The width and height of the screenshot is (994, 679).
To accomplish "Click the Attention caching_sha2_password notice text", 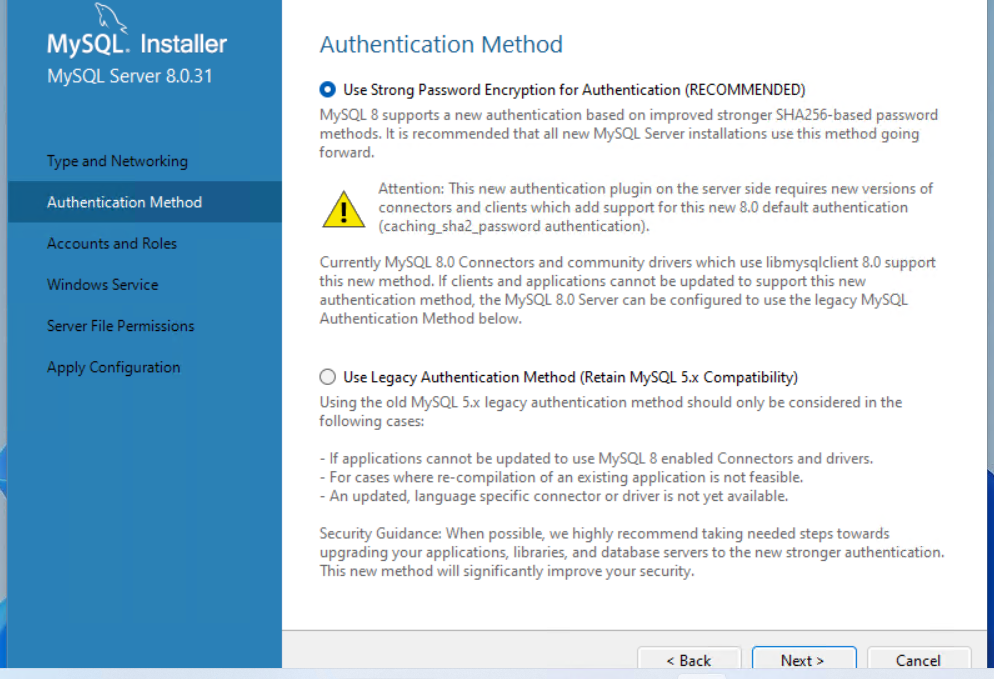I will pos(655,207).
